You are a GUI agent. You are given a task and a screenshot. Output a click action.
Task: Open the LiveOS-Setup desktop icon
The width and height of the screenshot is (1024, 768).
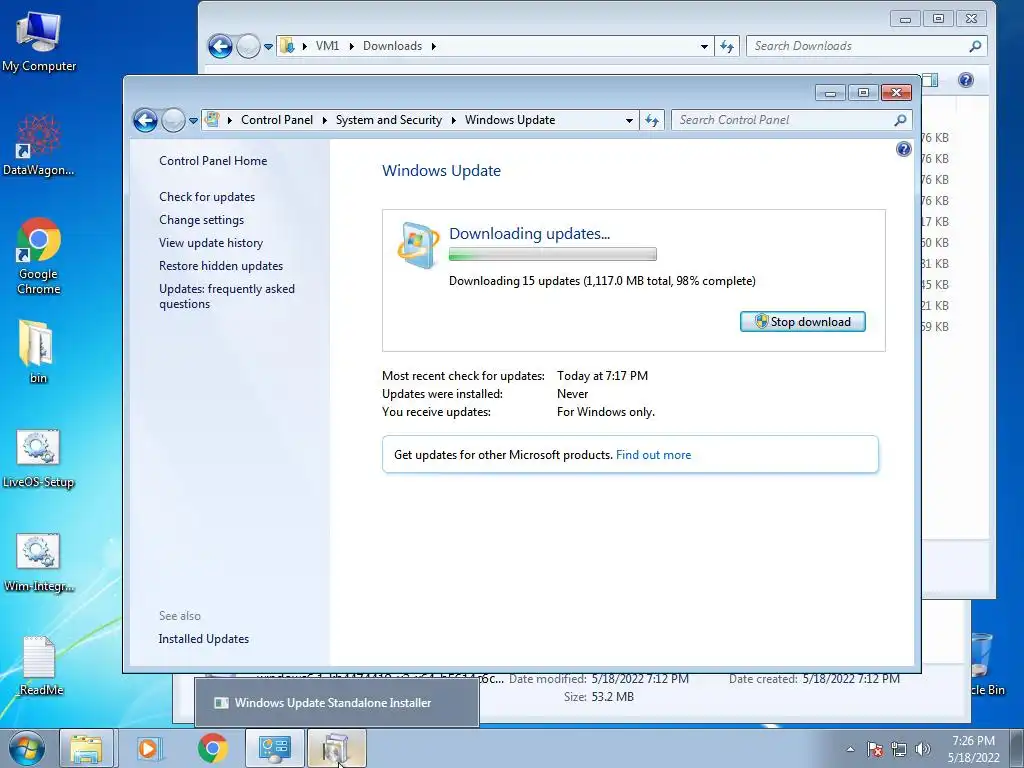click(39, 458)
